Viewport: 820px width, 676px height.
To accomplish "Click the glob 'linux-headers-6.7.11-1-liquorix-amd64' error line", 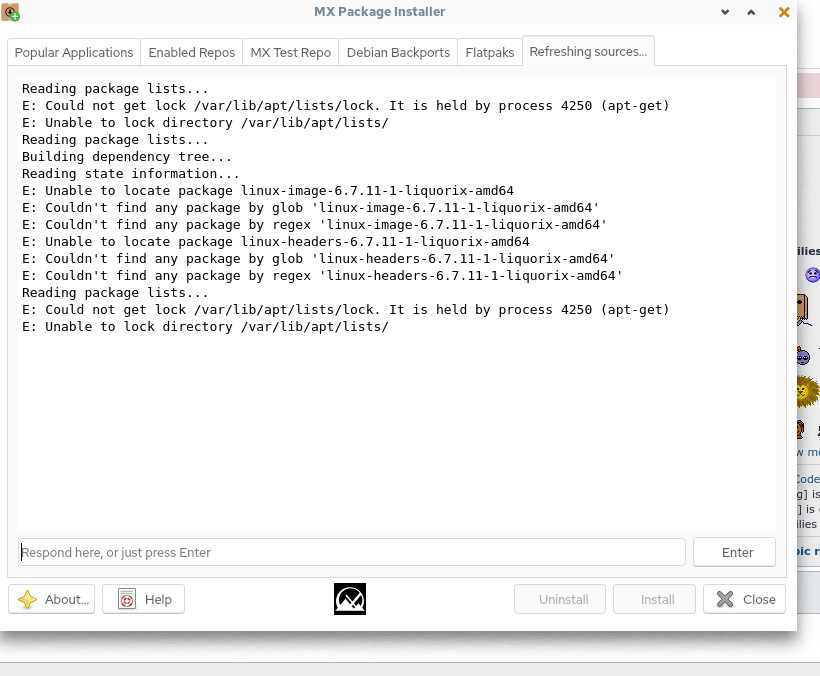I will click(318, 258).
